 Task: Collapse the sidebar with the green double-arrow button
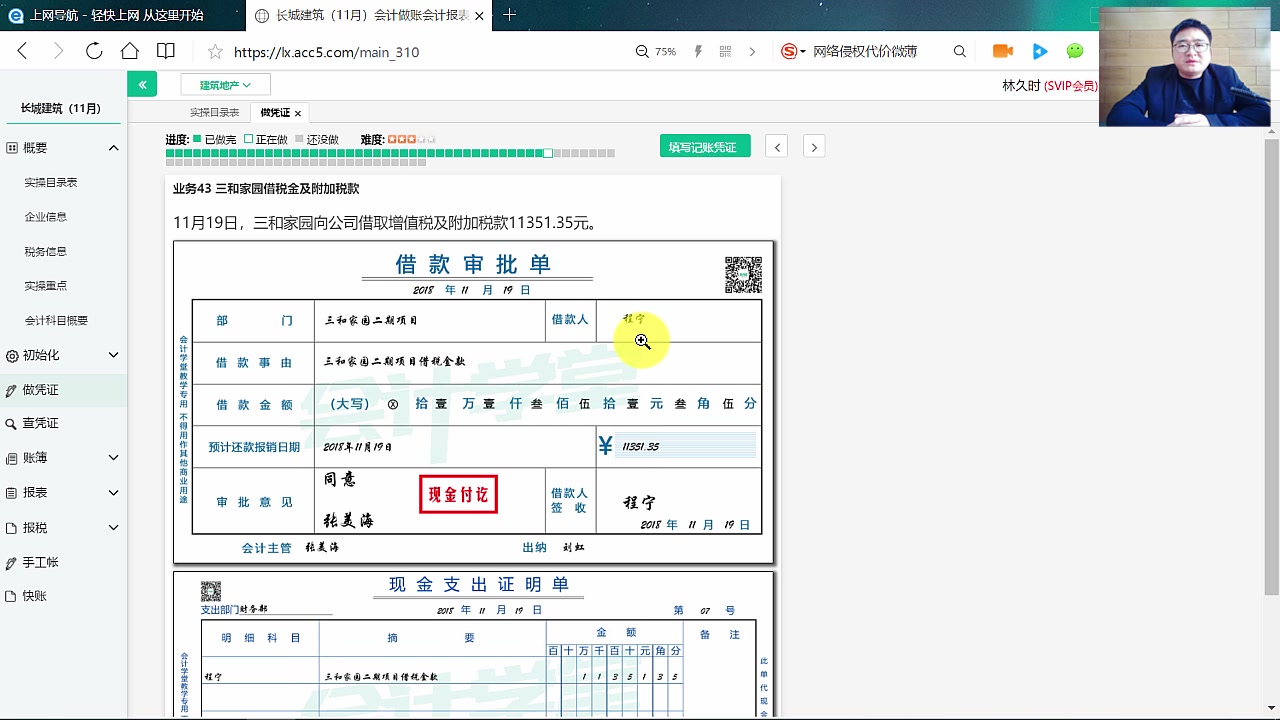(x=142, y=85)
